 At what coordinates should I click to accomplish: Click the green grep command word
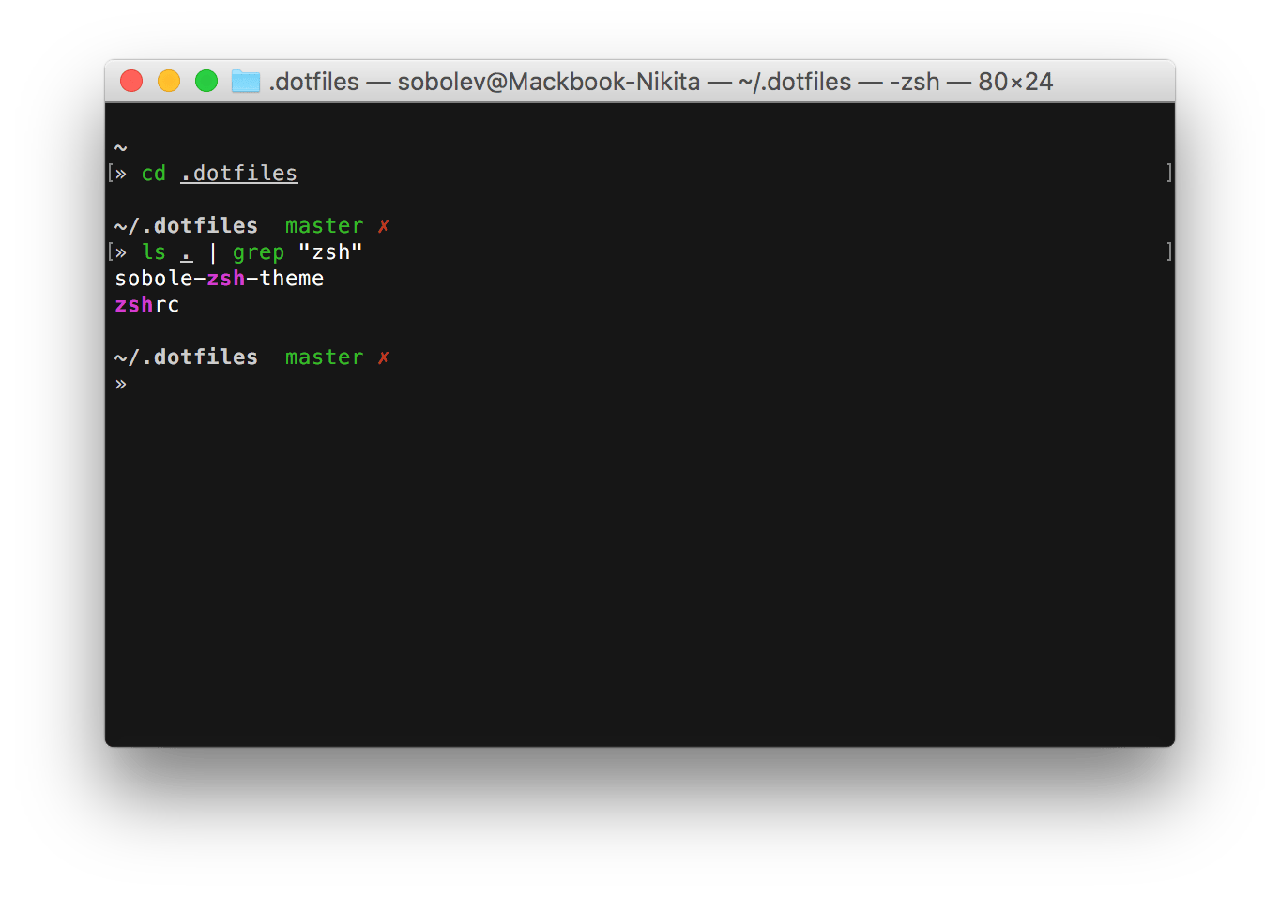pos(258,253)
